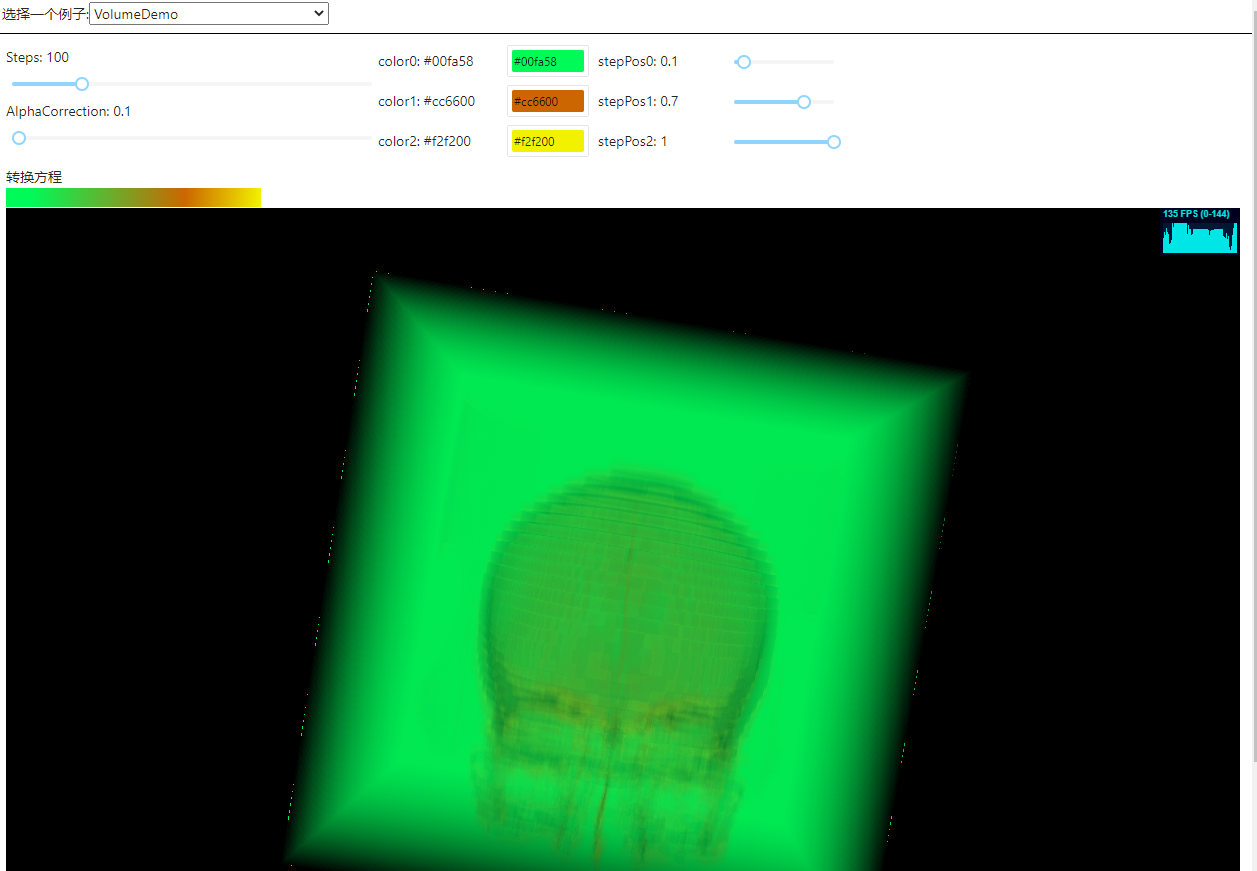Open the color1 #cc6600 color picker
Screen dimensions: 1257x871
tap(546, 101)
